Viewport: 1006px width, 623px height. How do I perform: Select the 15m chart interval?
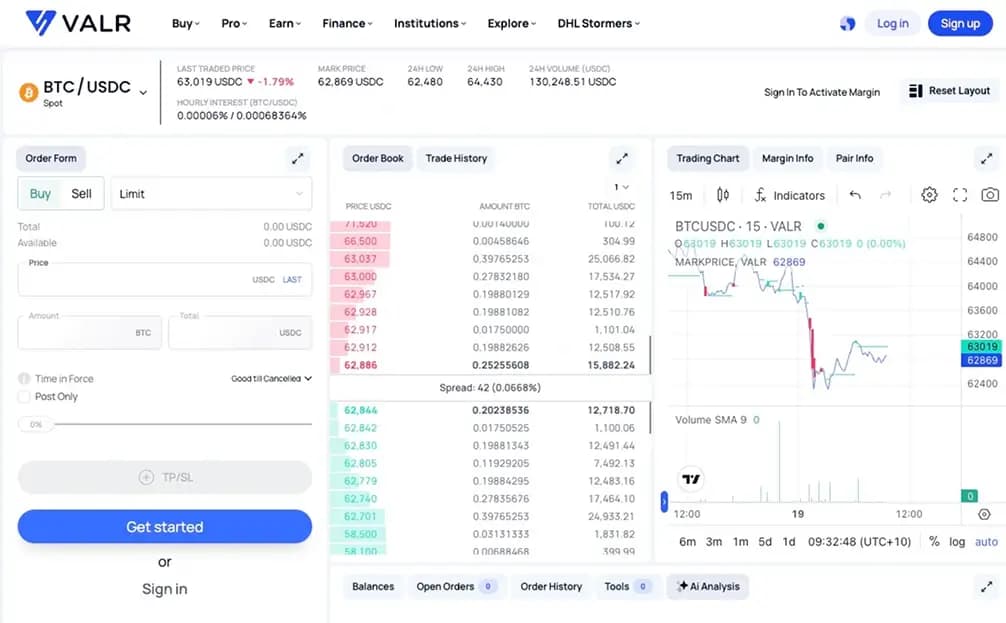coord(681,195)
